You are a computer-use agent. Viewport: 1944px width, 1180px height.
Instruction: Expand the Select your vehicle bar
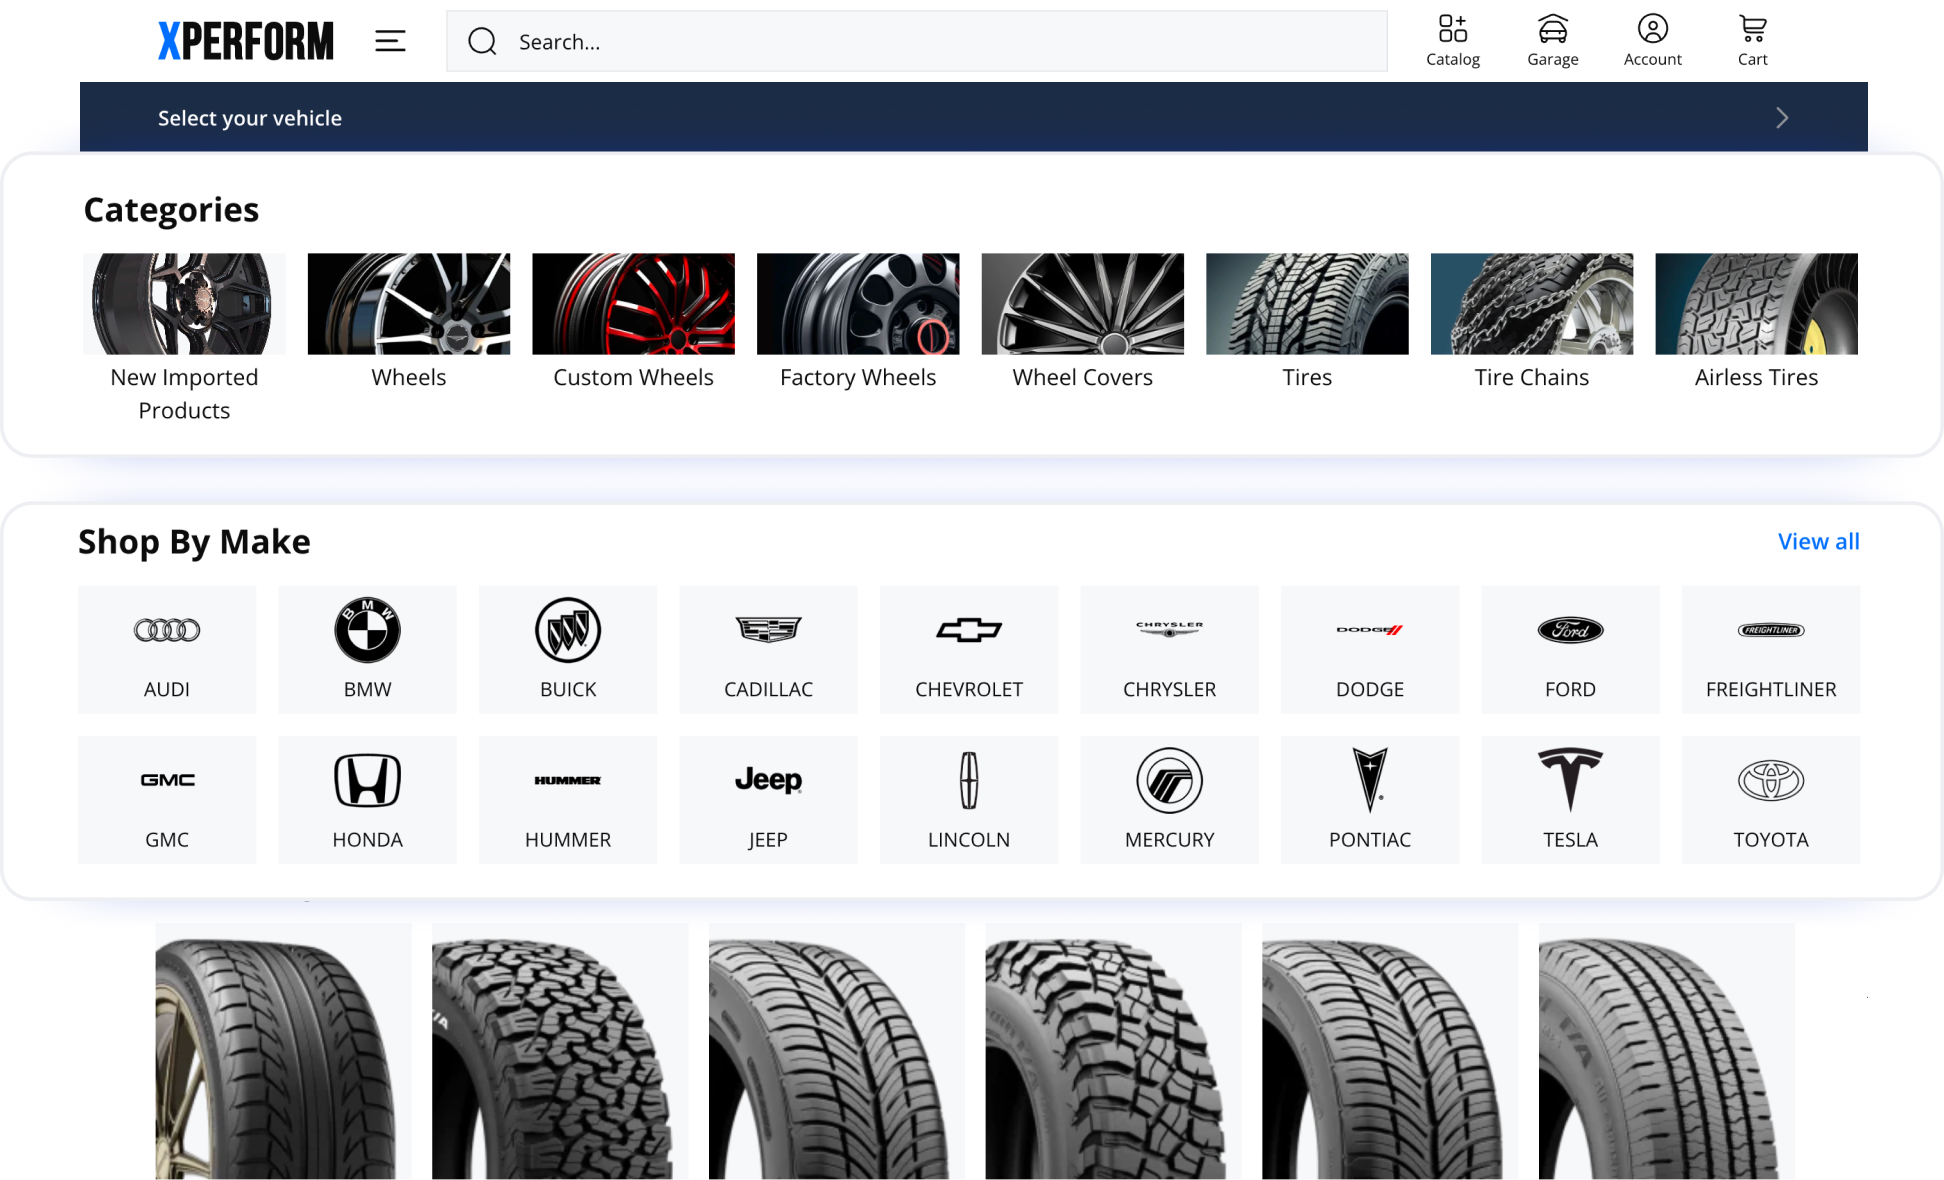(249, 117)
